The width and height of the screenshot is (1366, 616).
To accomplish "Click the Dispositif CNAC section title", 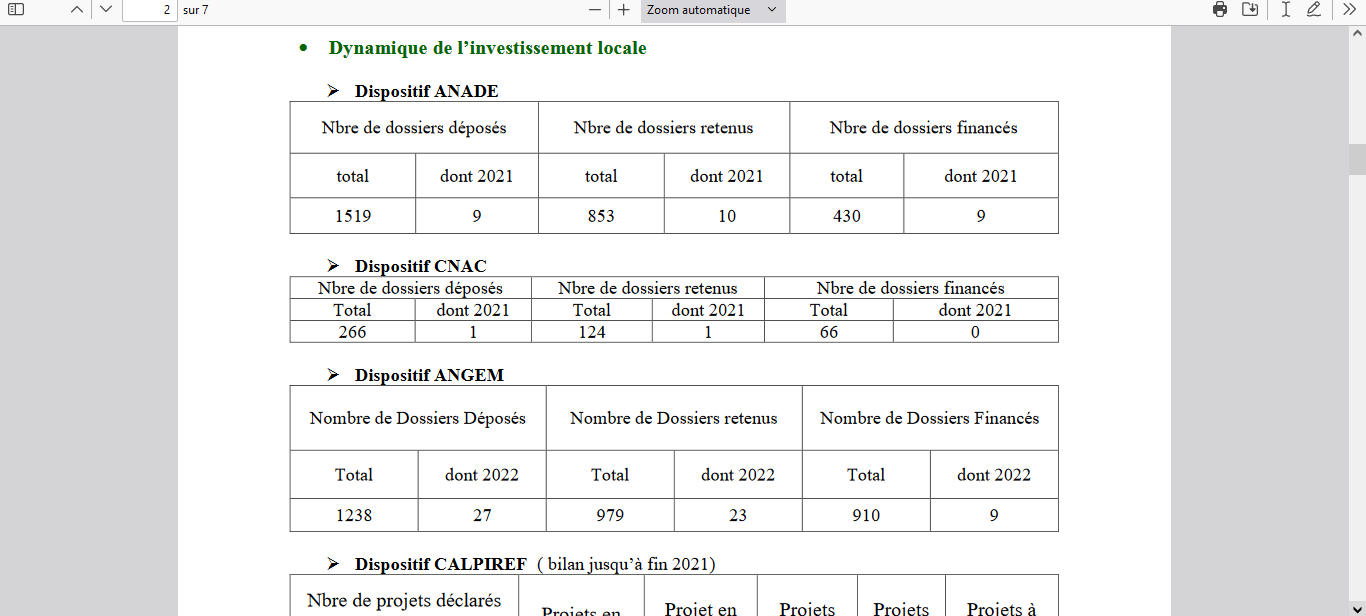I will point(420,266).
